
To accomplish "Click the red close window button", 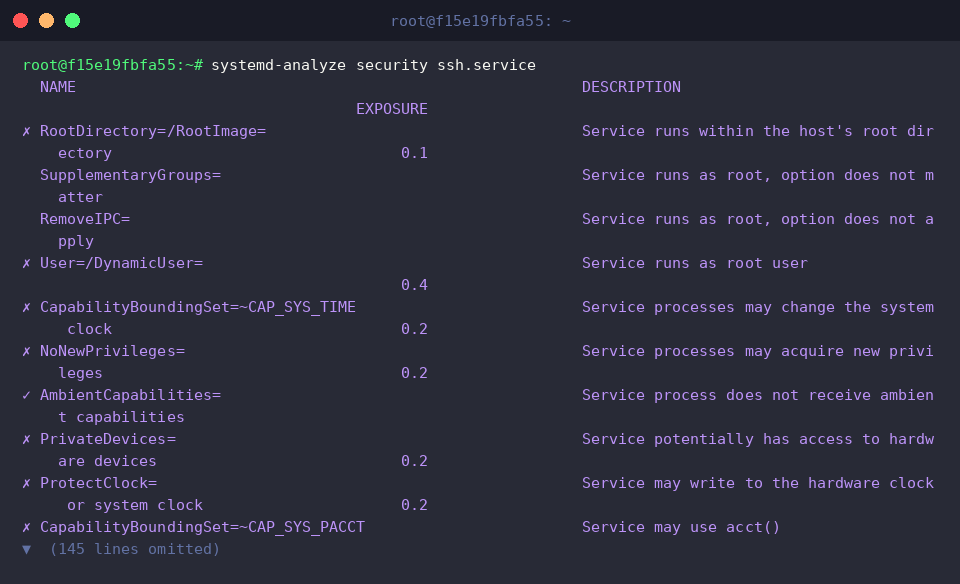I will (20, 21).
